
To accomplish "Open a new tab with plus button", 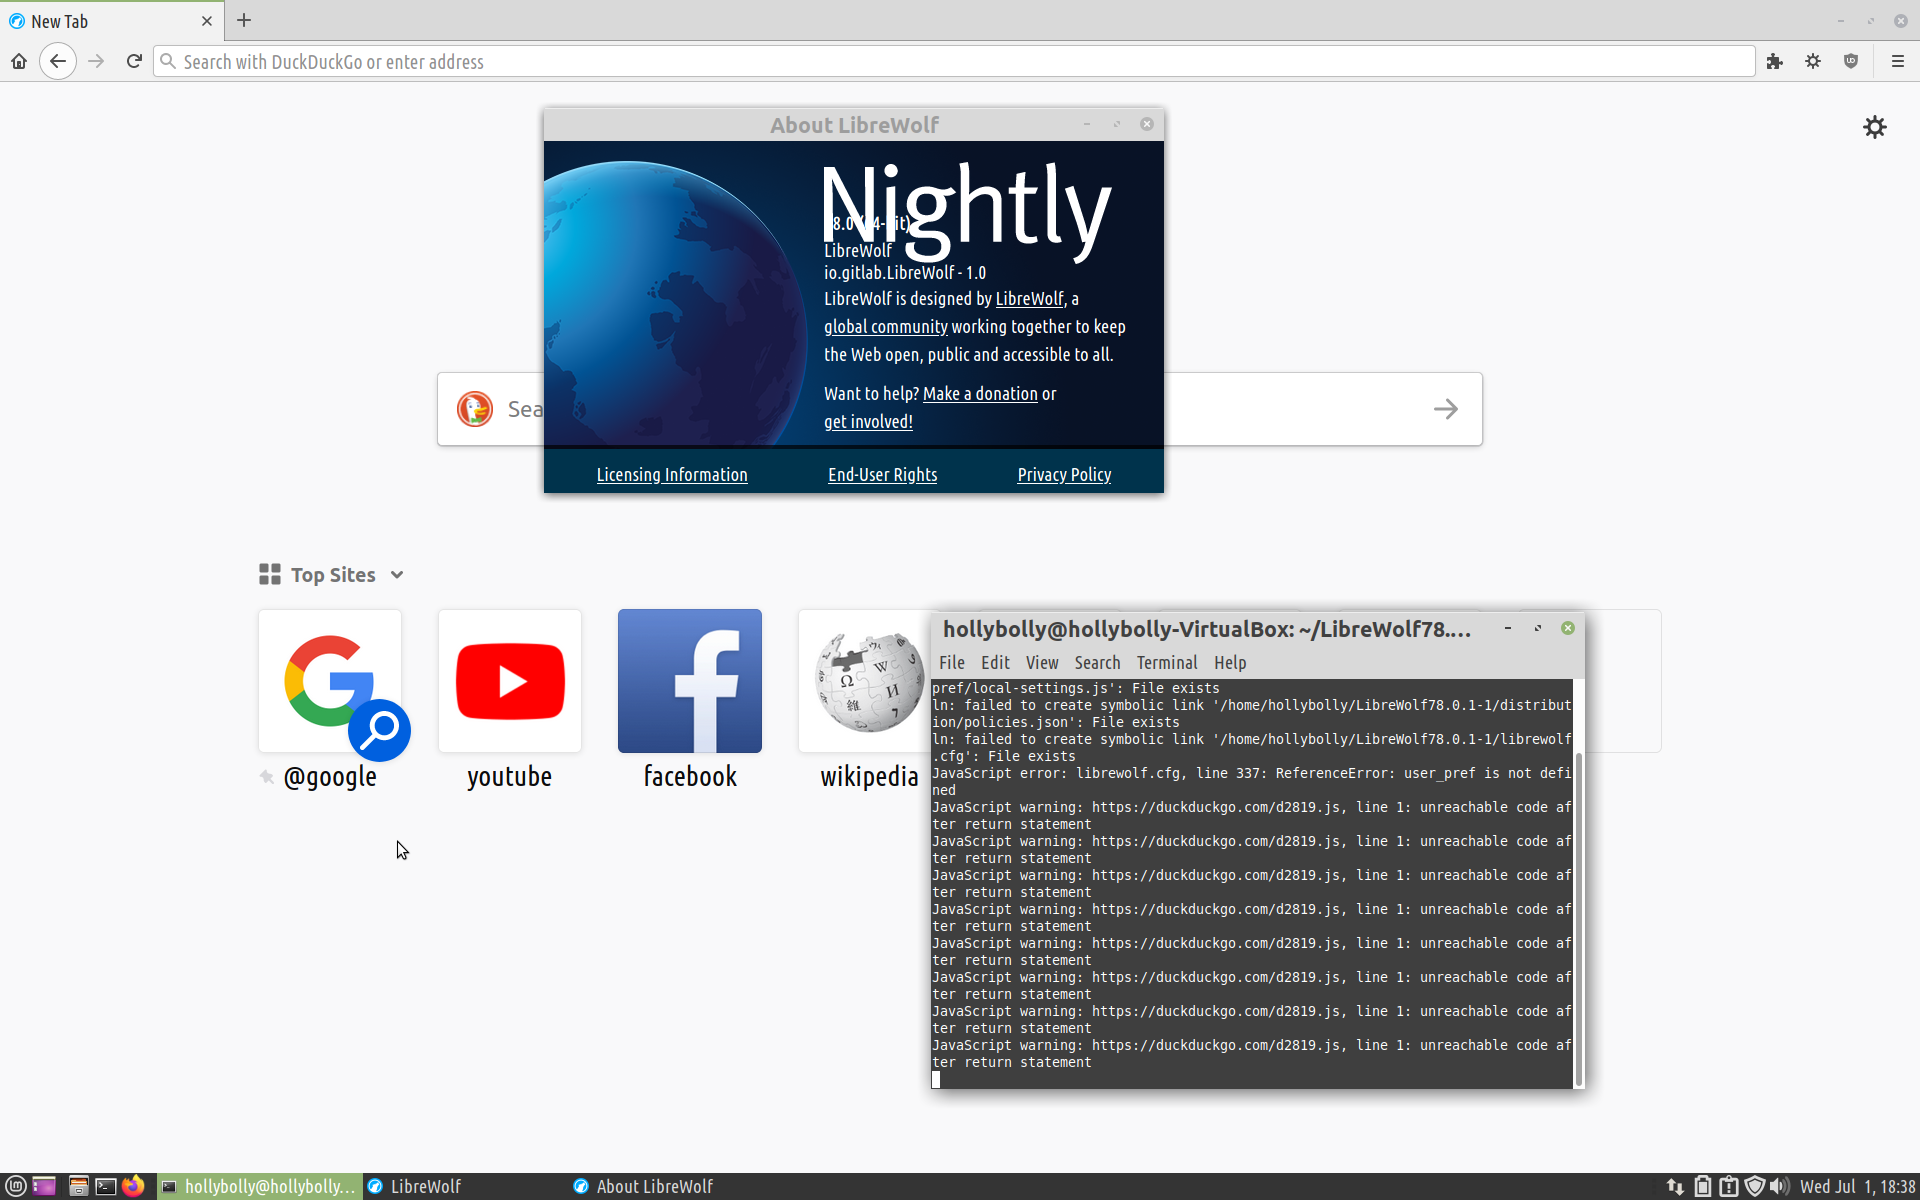I will tap(244, 21).
